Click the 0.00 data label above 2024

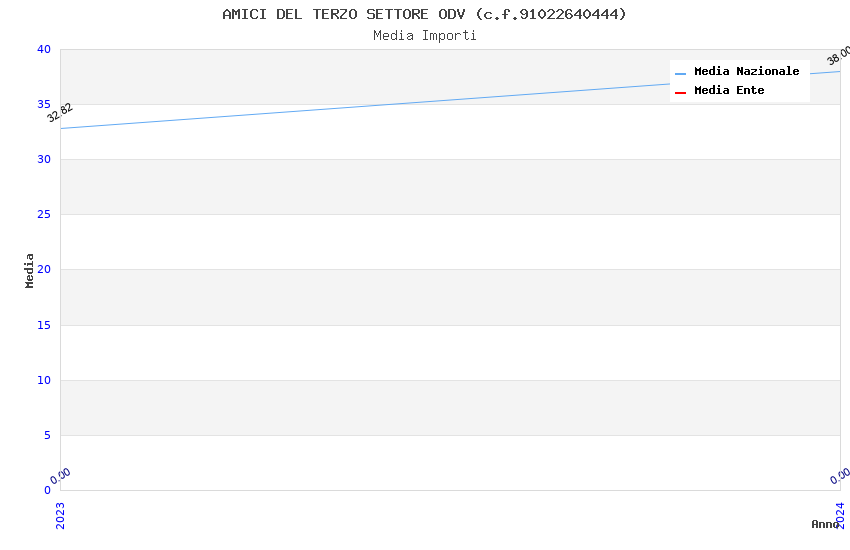(x=841, y=476)
